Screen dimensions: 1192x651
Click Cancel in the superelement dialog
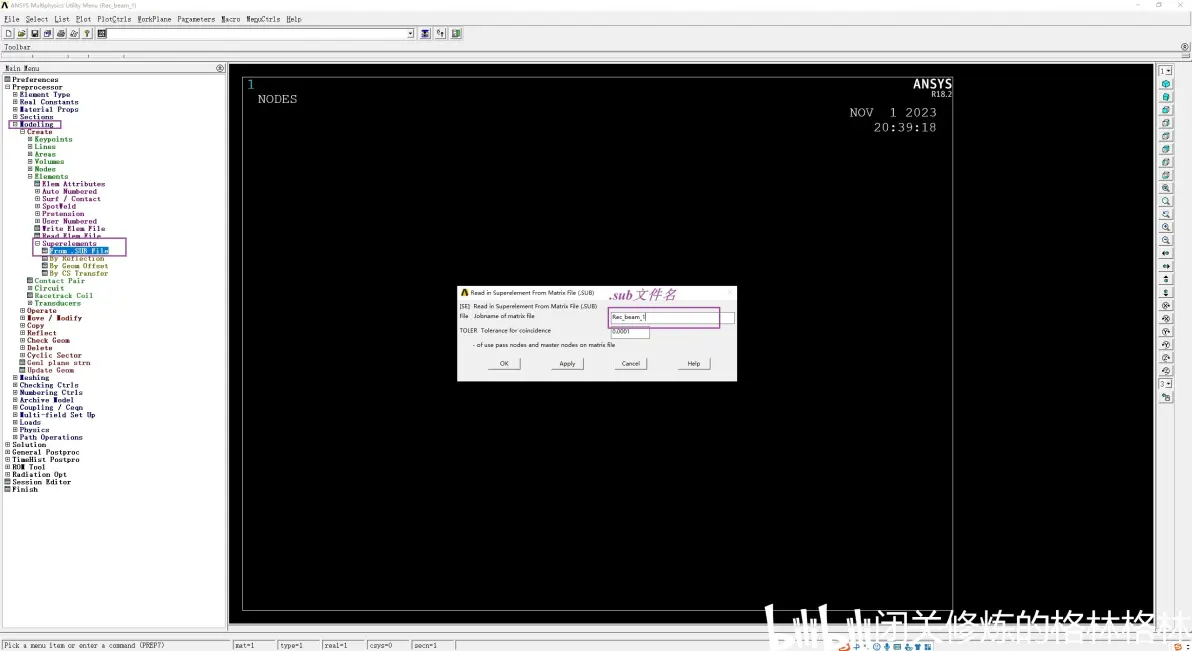[631, 364]
